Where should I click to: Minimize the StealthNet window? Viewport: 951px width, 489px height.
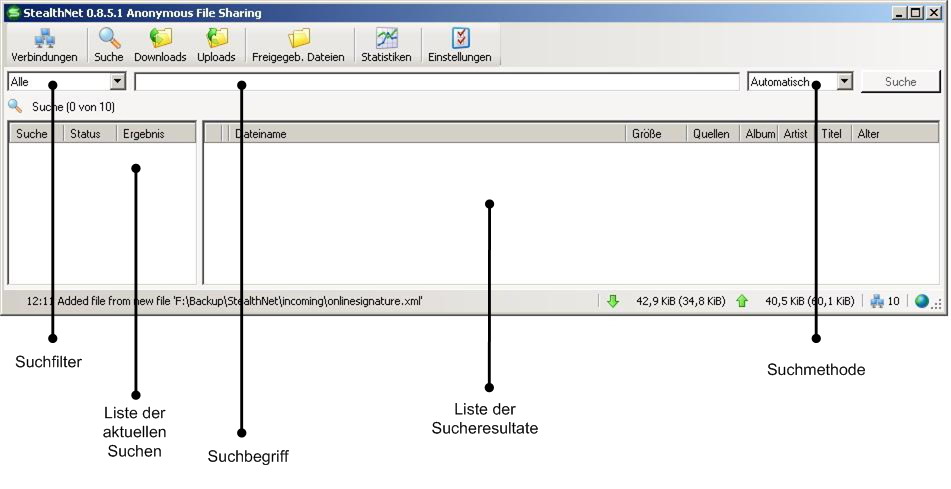click(899, 13)
